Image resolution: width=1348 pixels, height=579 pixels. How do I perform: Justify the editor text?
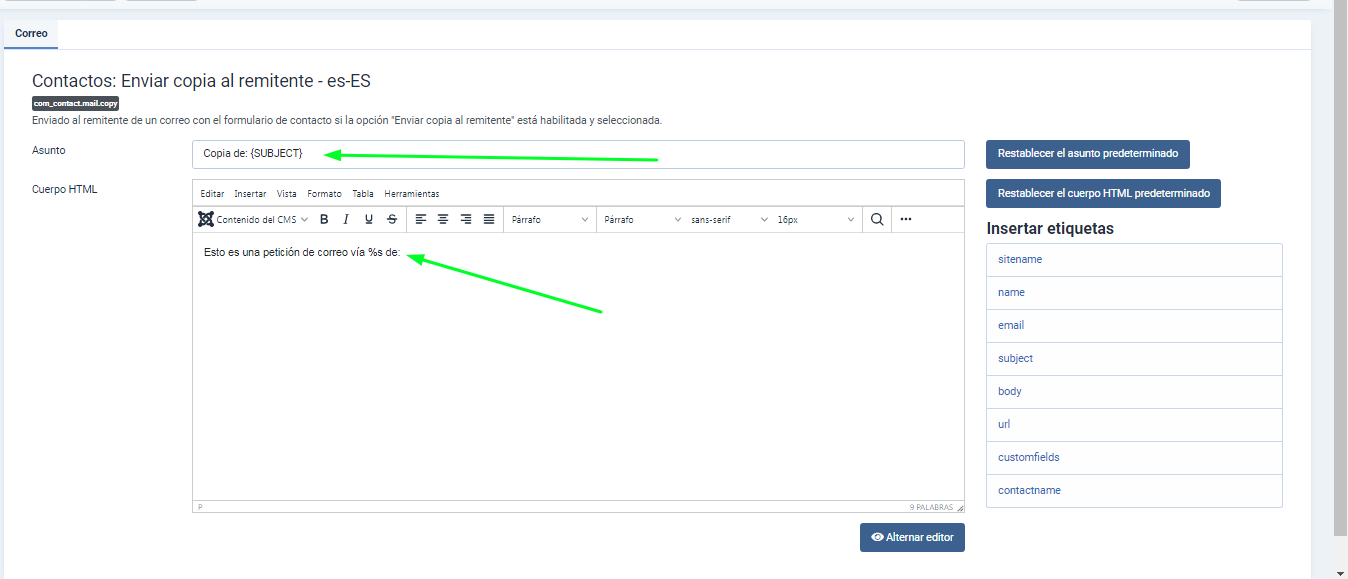(489, 219)
